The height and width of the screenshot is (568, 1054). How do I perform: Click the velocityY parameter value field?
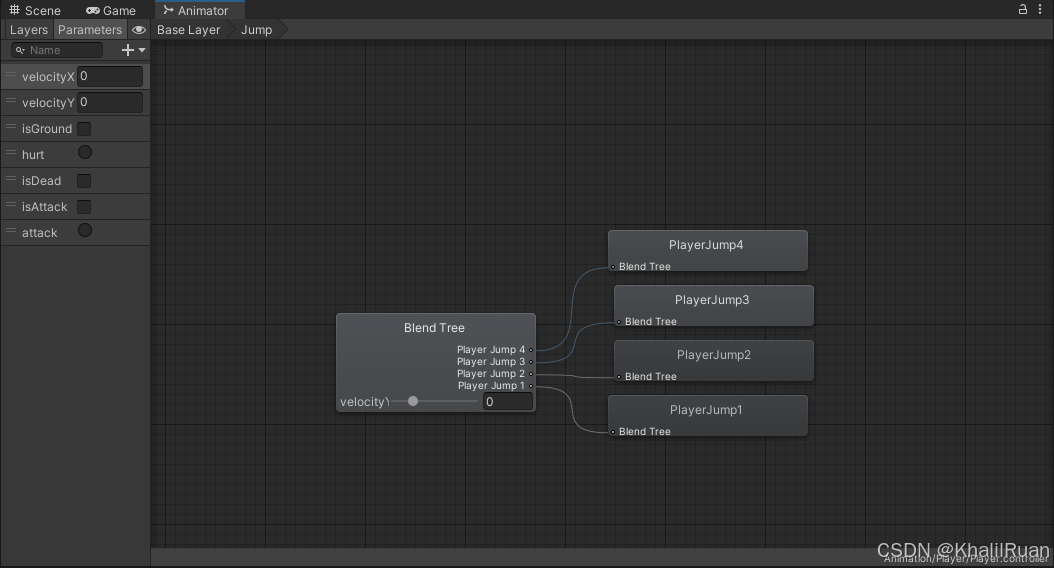(x=110, y=102)
